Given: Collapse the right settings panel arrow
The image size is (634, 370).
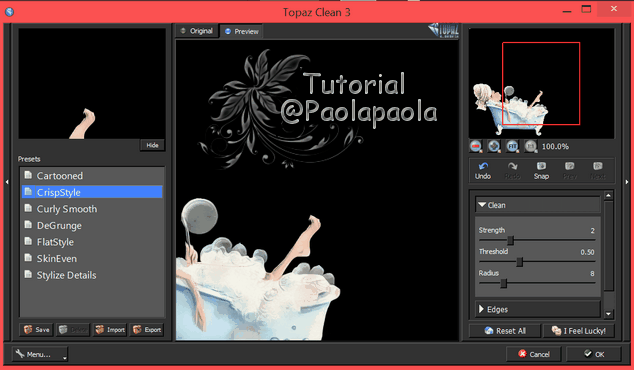Looking at the screenshot, I should 627,182.
